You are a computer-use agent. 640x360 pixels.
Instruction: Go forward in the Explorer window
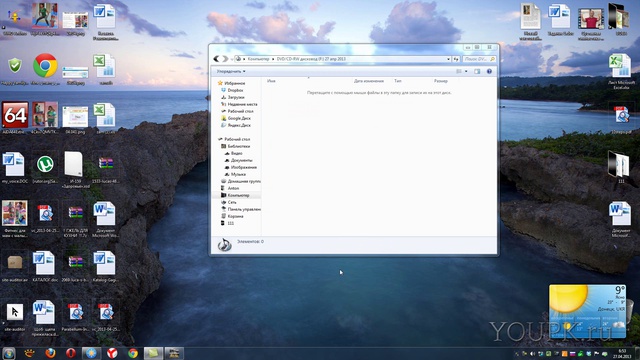225,59
